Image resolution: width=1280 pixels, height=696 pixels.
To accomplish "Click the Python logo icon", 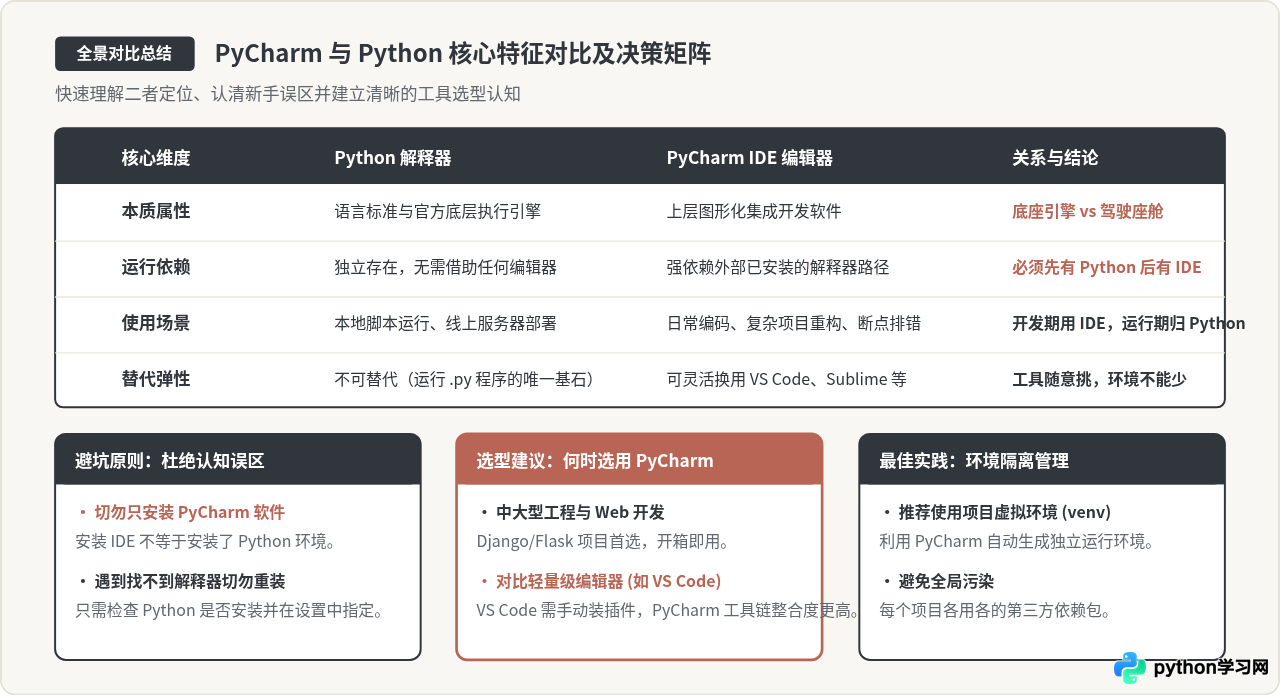I will click(1130, 667).
